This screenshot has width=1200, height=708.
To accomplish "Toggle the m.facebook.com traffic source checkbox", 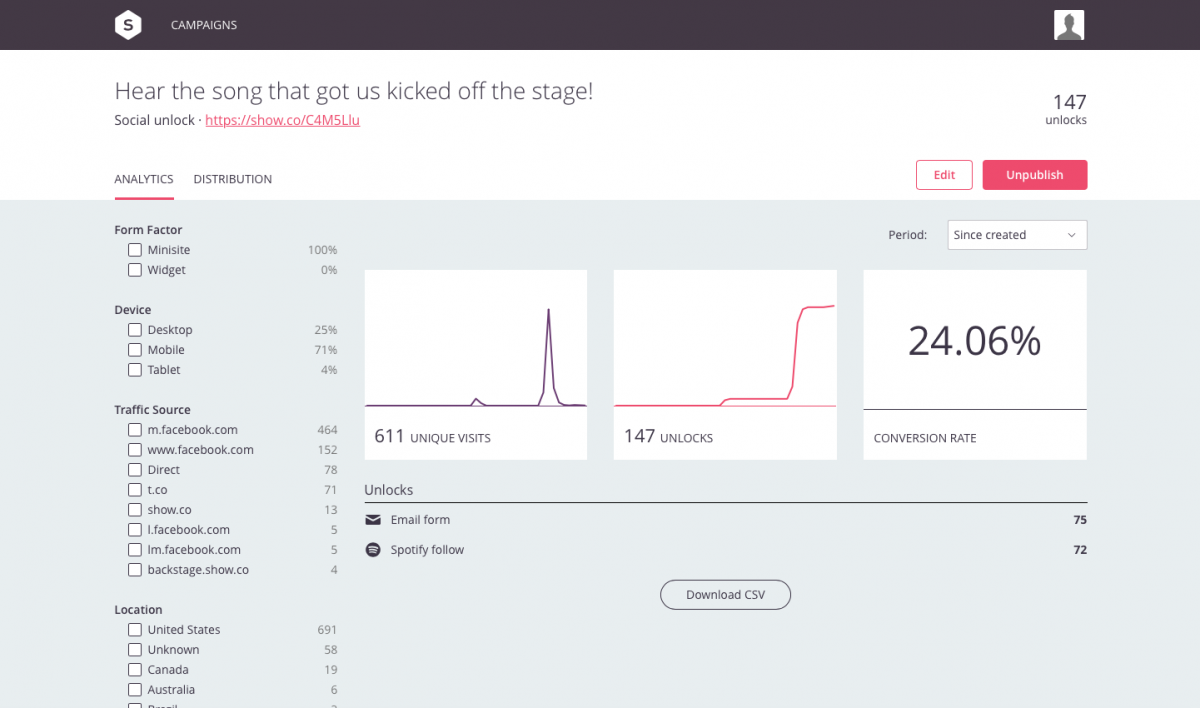I will coord(135,430).
